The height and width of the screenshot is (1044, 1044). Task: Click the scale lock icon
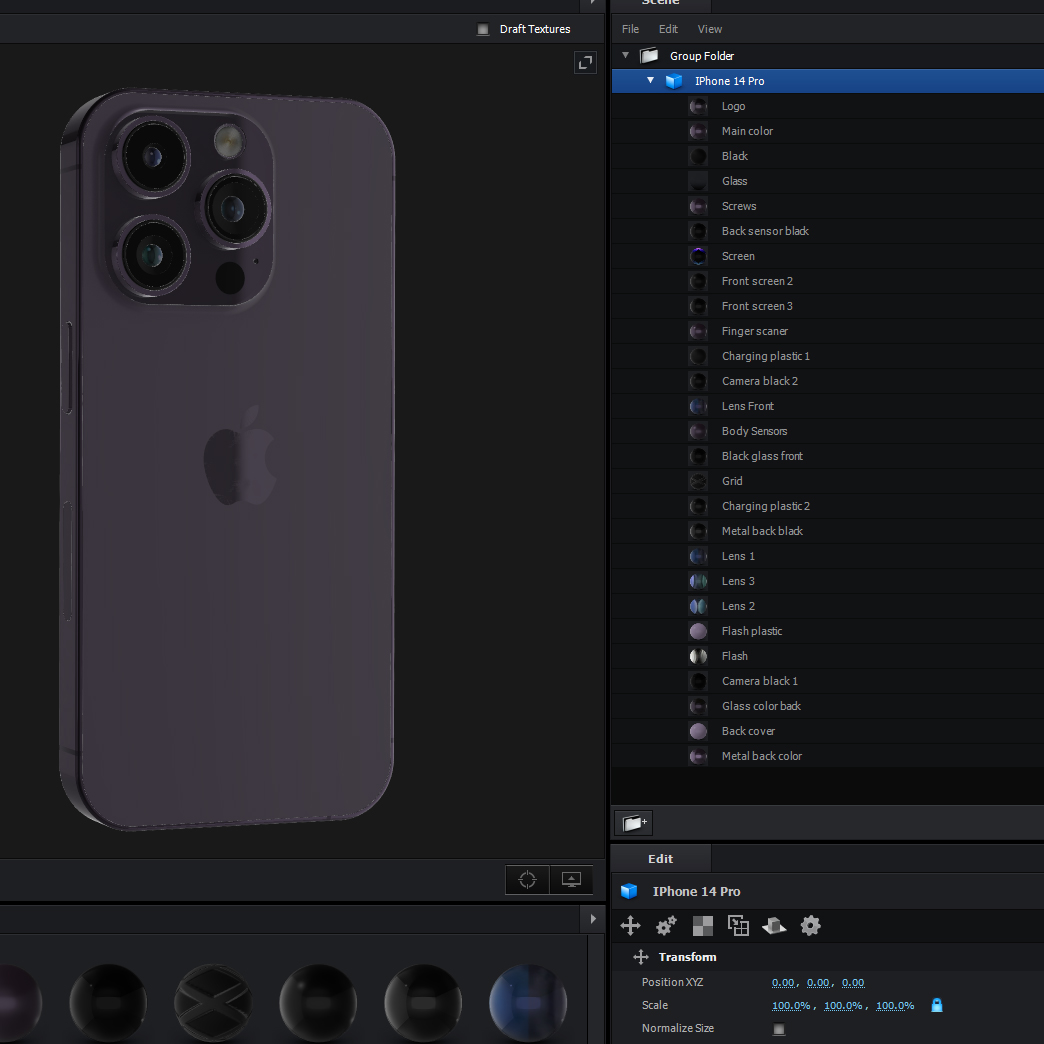[x=937, y=1005]
